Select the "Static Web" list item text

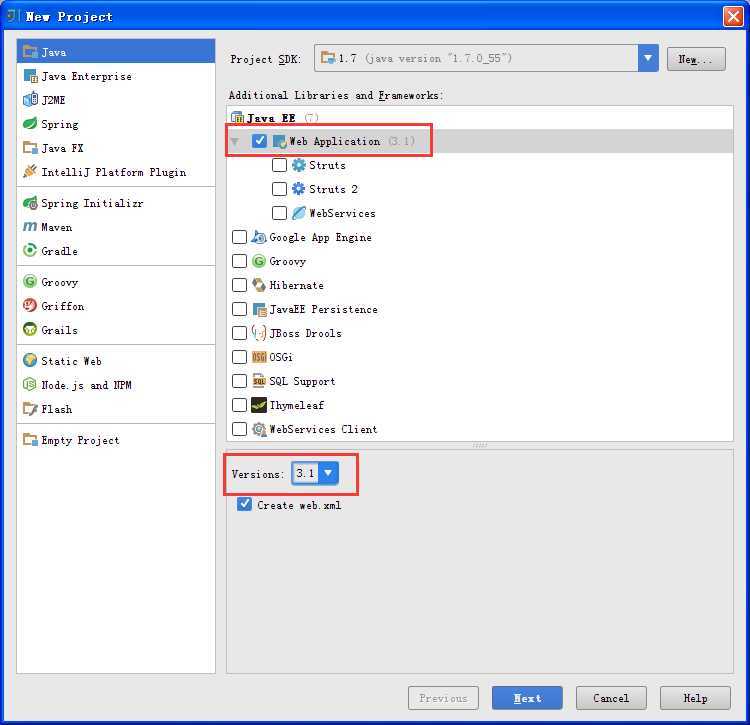click(71, 361)
